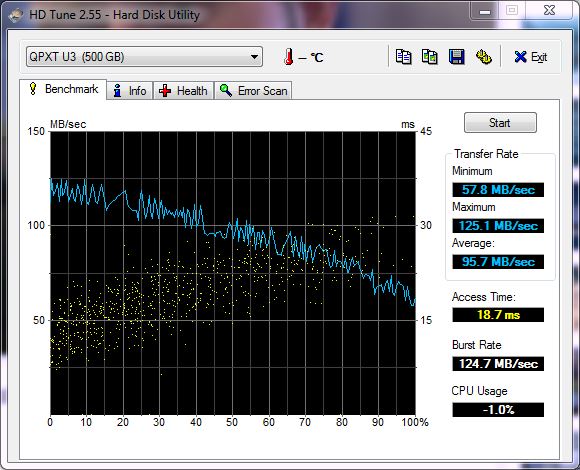Click the Access Time 18.7 ms readout
The image size is (580, 470).
(x=498, y=315)
